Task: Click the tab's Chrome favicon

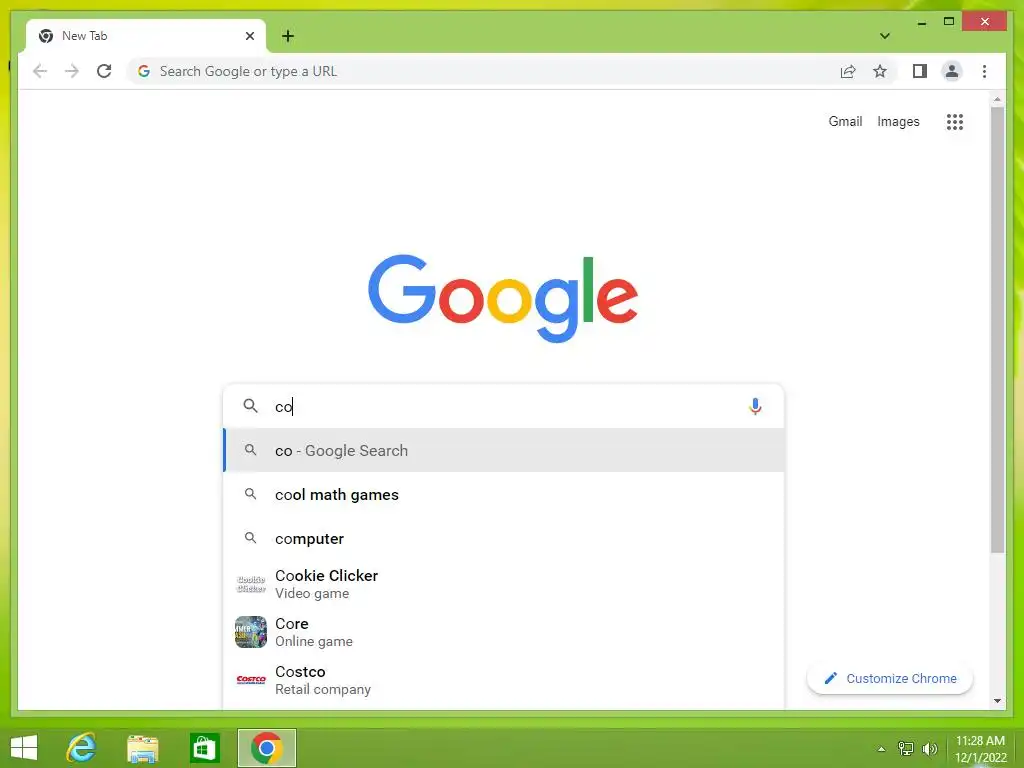Action: (46, 36)
